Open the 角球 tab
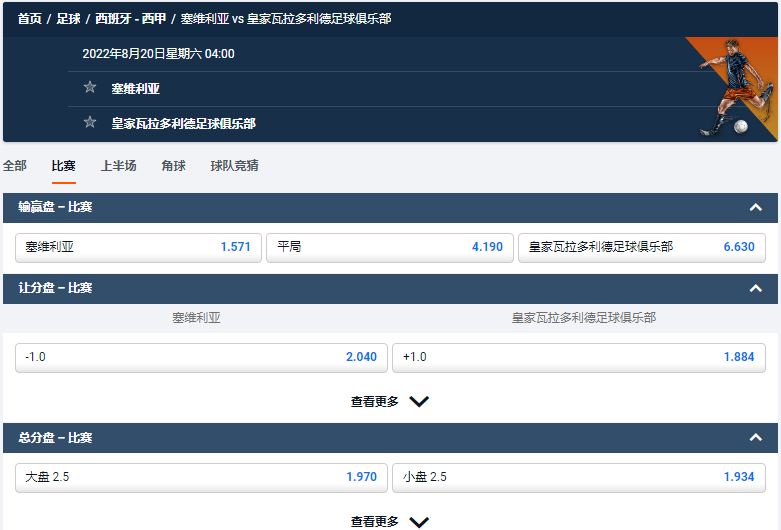The width and height of the screenshot is (781, 530). click(173, 166)
